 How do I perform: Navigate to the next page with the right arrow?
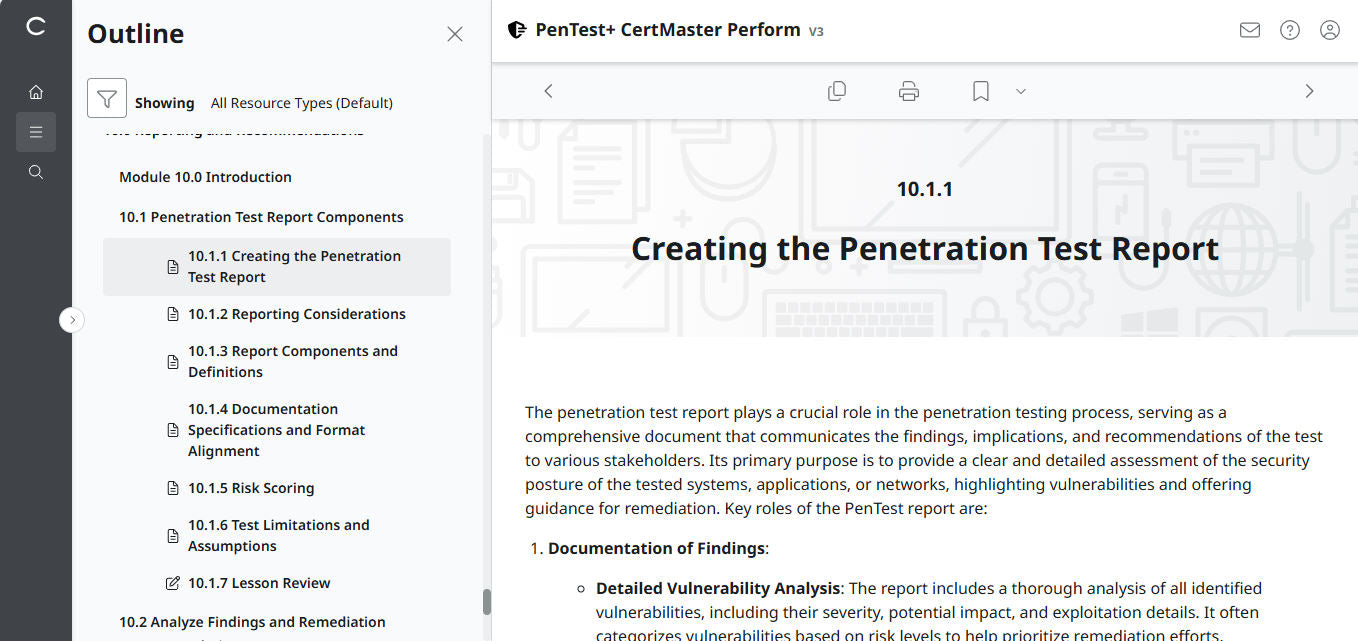[x=1309, y=90]
